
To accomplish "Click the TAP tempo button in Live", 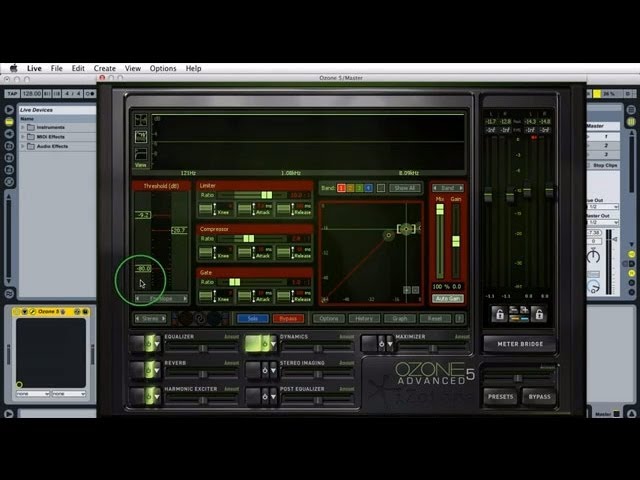I will pyautogui.click(x=12, y=94).
